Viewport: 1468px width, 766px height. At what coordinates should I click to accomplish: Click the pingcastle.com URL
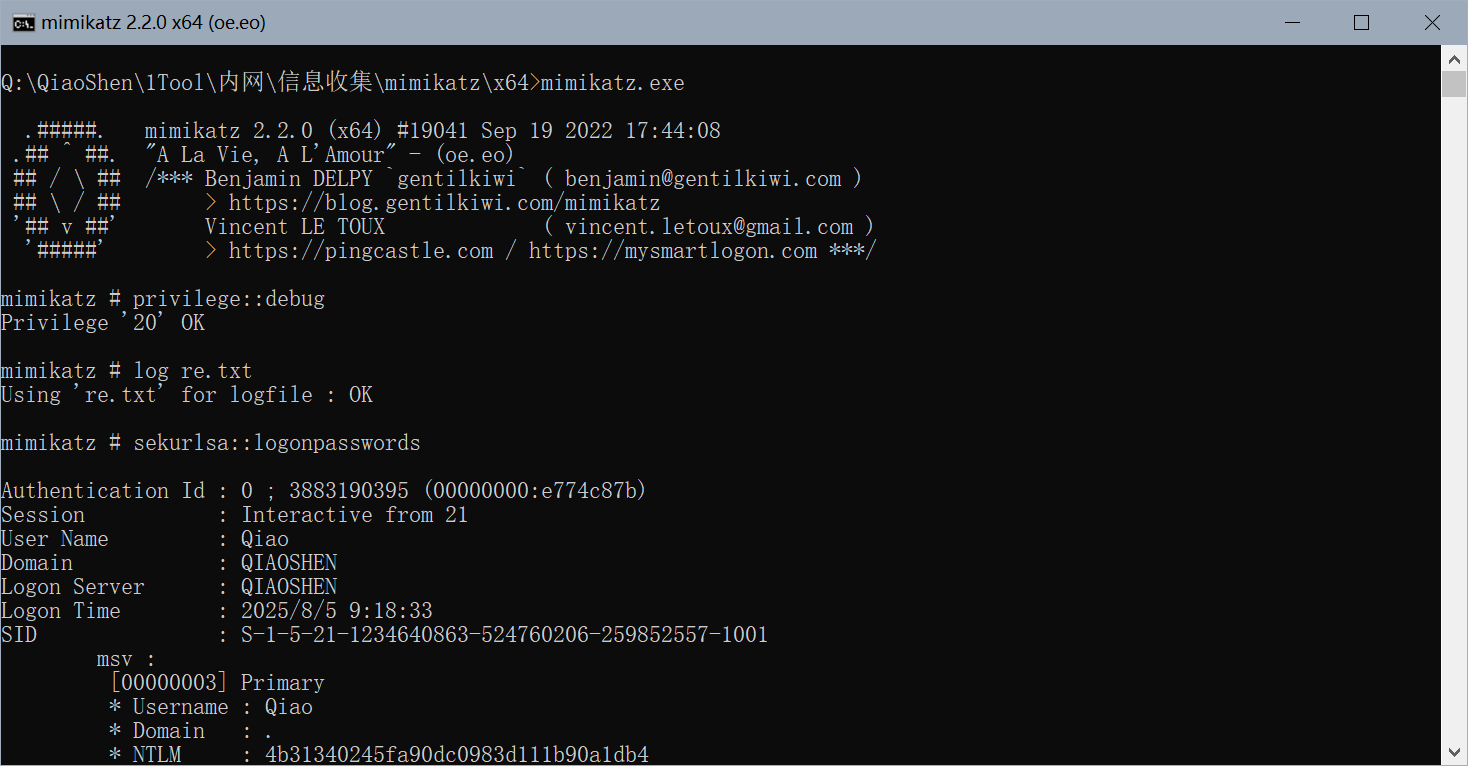tap(360, 251)
